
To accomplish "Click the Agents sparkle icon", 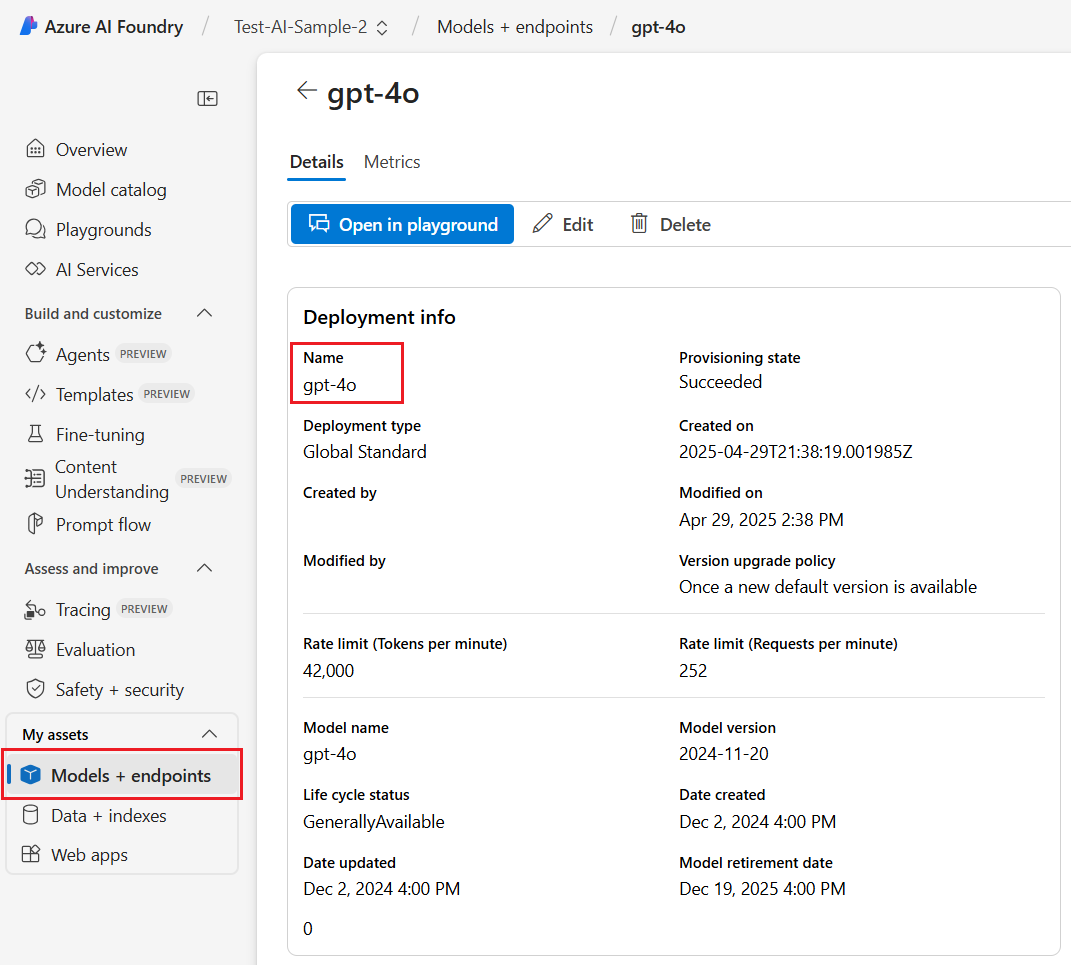I will click(x=36, y=353).
